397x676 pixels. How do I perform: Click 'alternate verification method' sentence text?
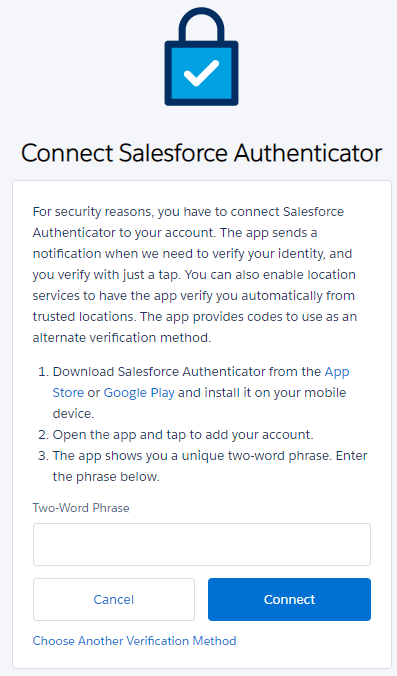pos(122,338)
